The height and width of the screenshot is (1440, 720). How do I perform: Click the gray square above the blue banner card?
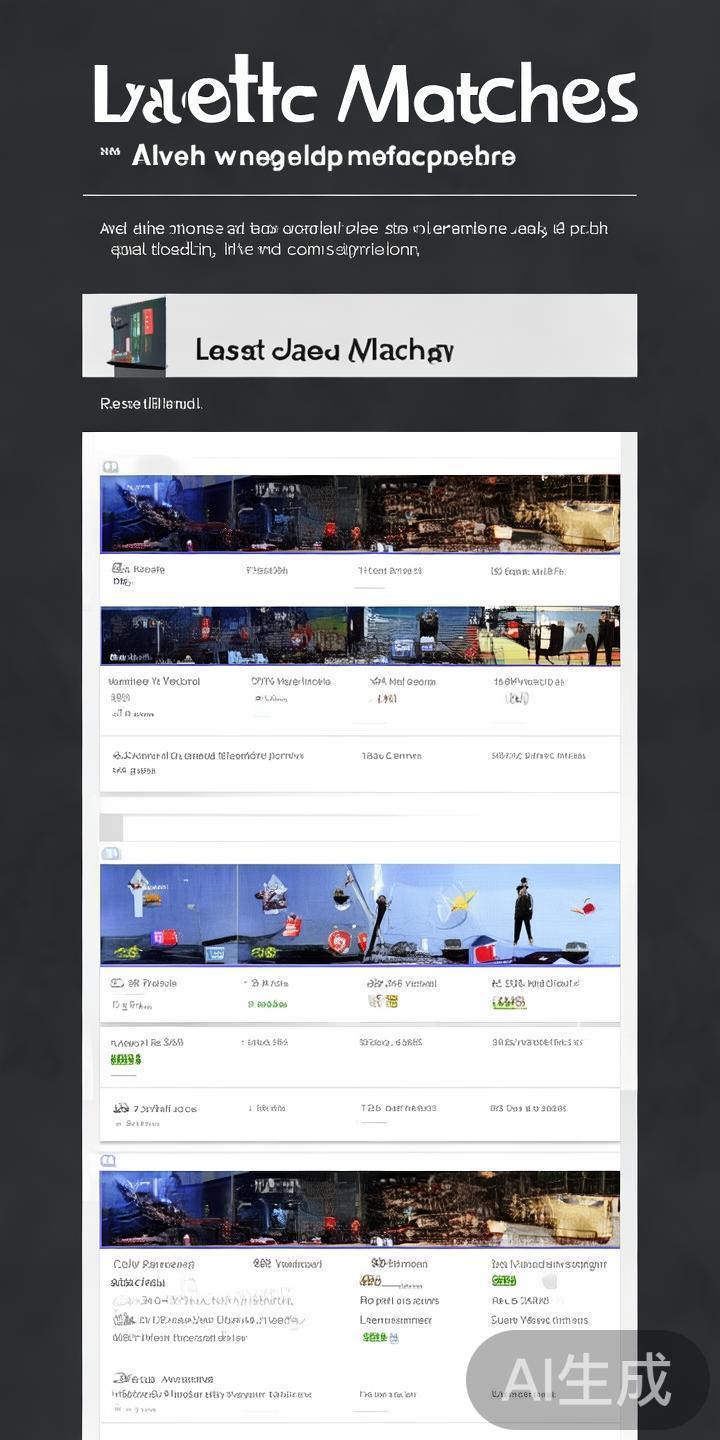coord(111,827)
